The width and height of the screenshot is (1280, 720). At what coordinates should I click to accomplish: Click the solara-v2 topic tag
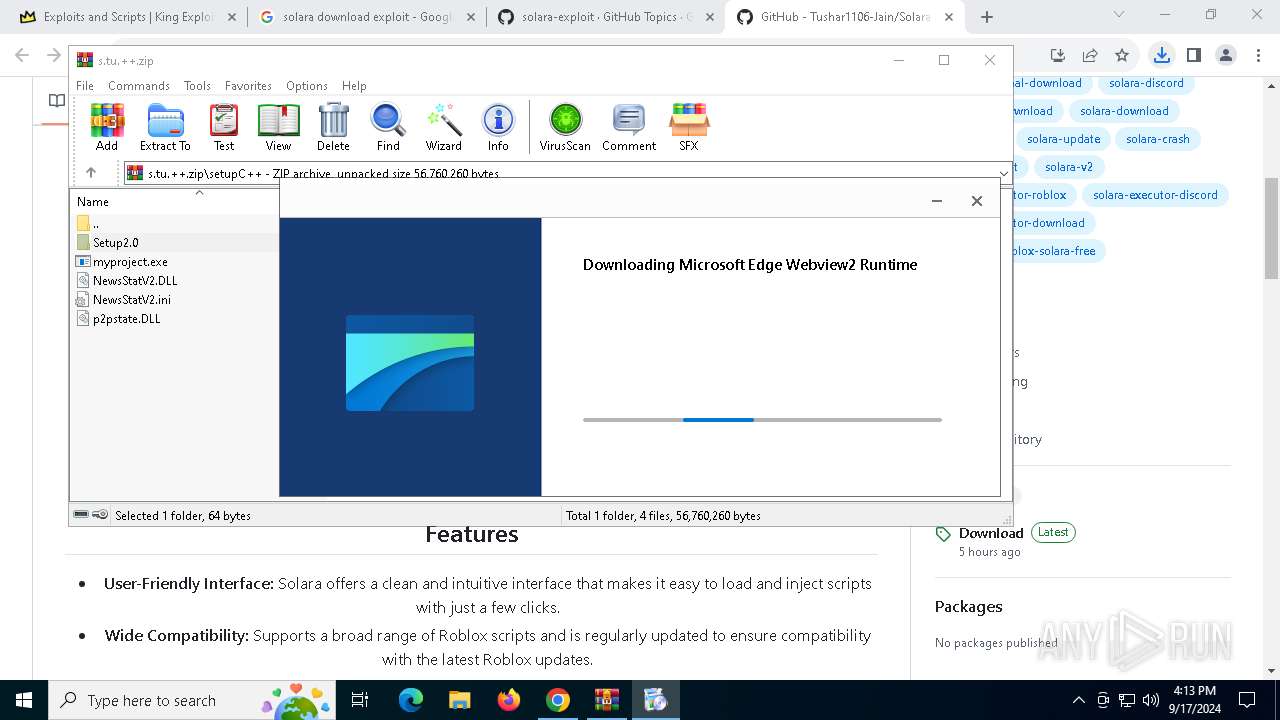click(1069, 167)
